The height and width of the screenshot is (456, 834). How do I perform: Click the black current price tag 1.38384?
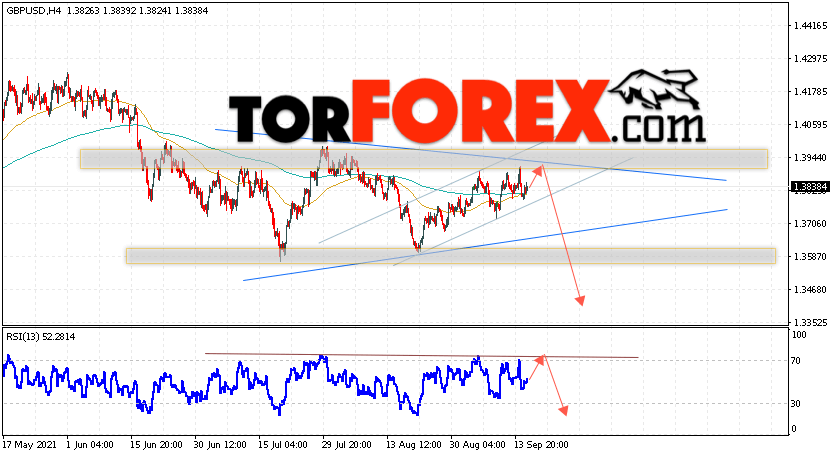(810, 187)
